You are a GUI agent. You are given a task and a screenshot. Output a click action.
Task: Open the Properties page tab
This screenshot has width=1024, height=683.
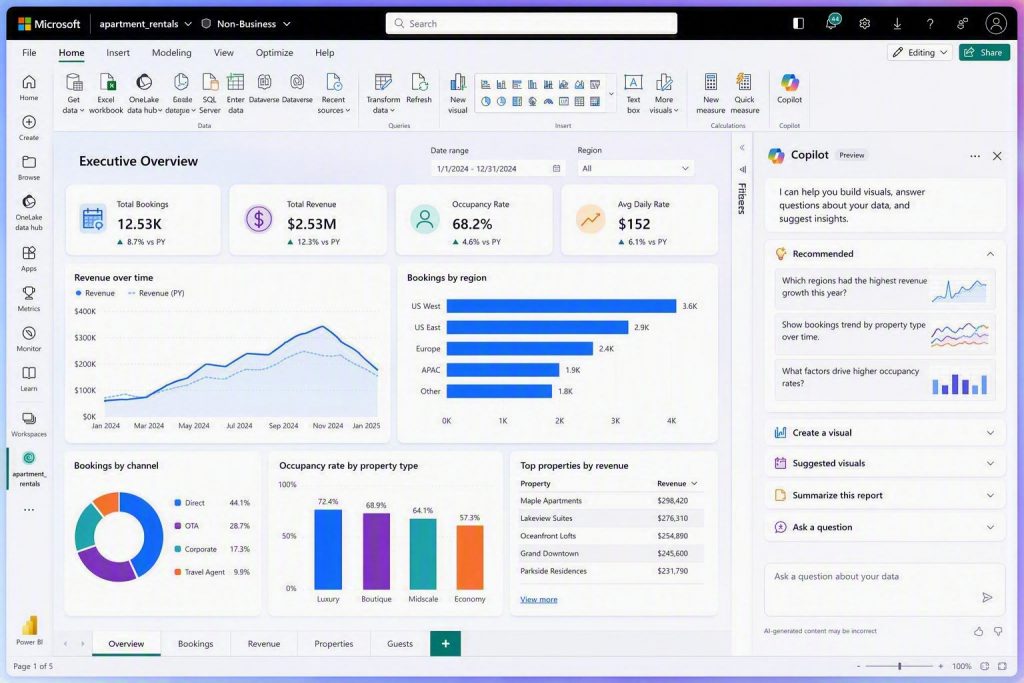333,643
